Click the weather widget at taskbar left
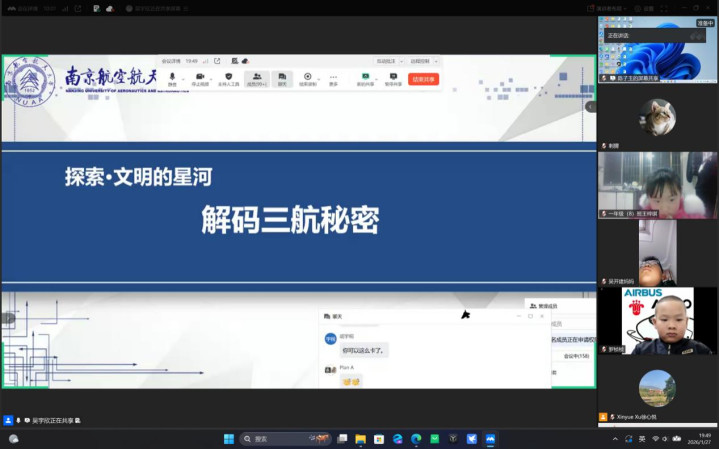 (14, 439)
